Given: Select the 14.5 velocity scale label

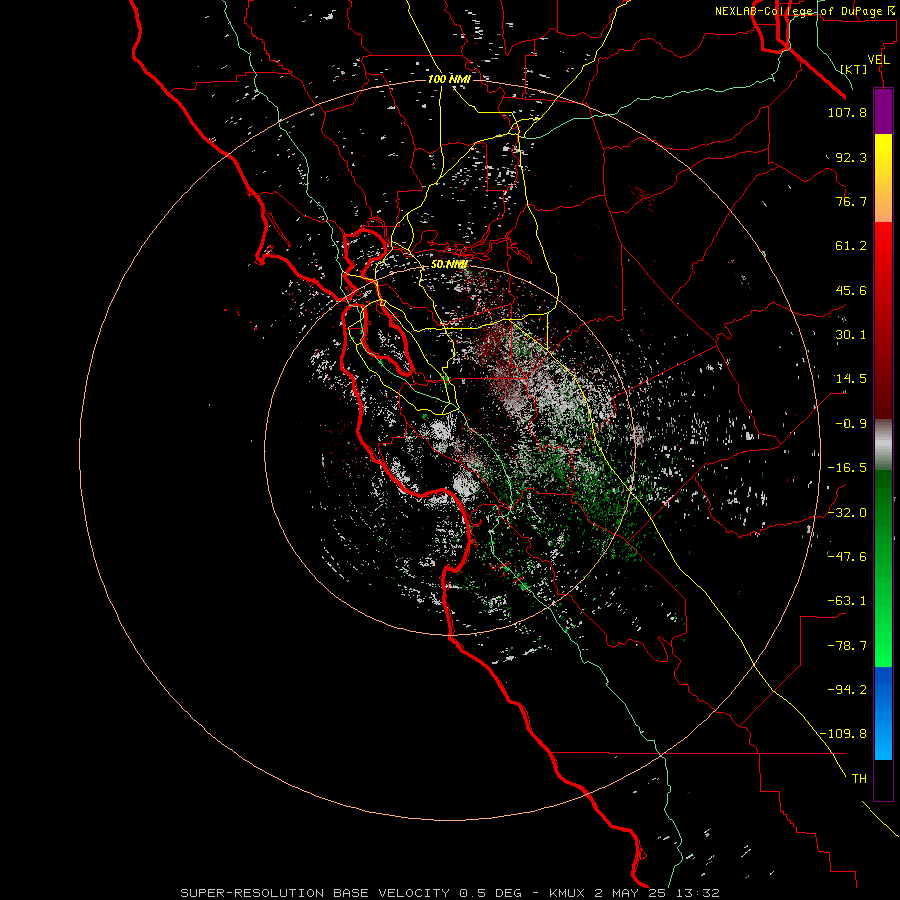Looking at the screenshot, I should tap(851, 379).
